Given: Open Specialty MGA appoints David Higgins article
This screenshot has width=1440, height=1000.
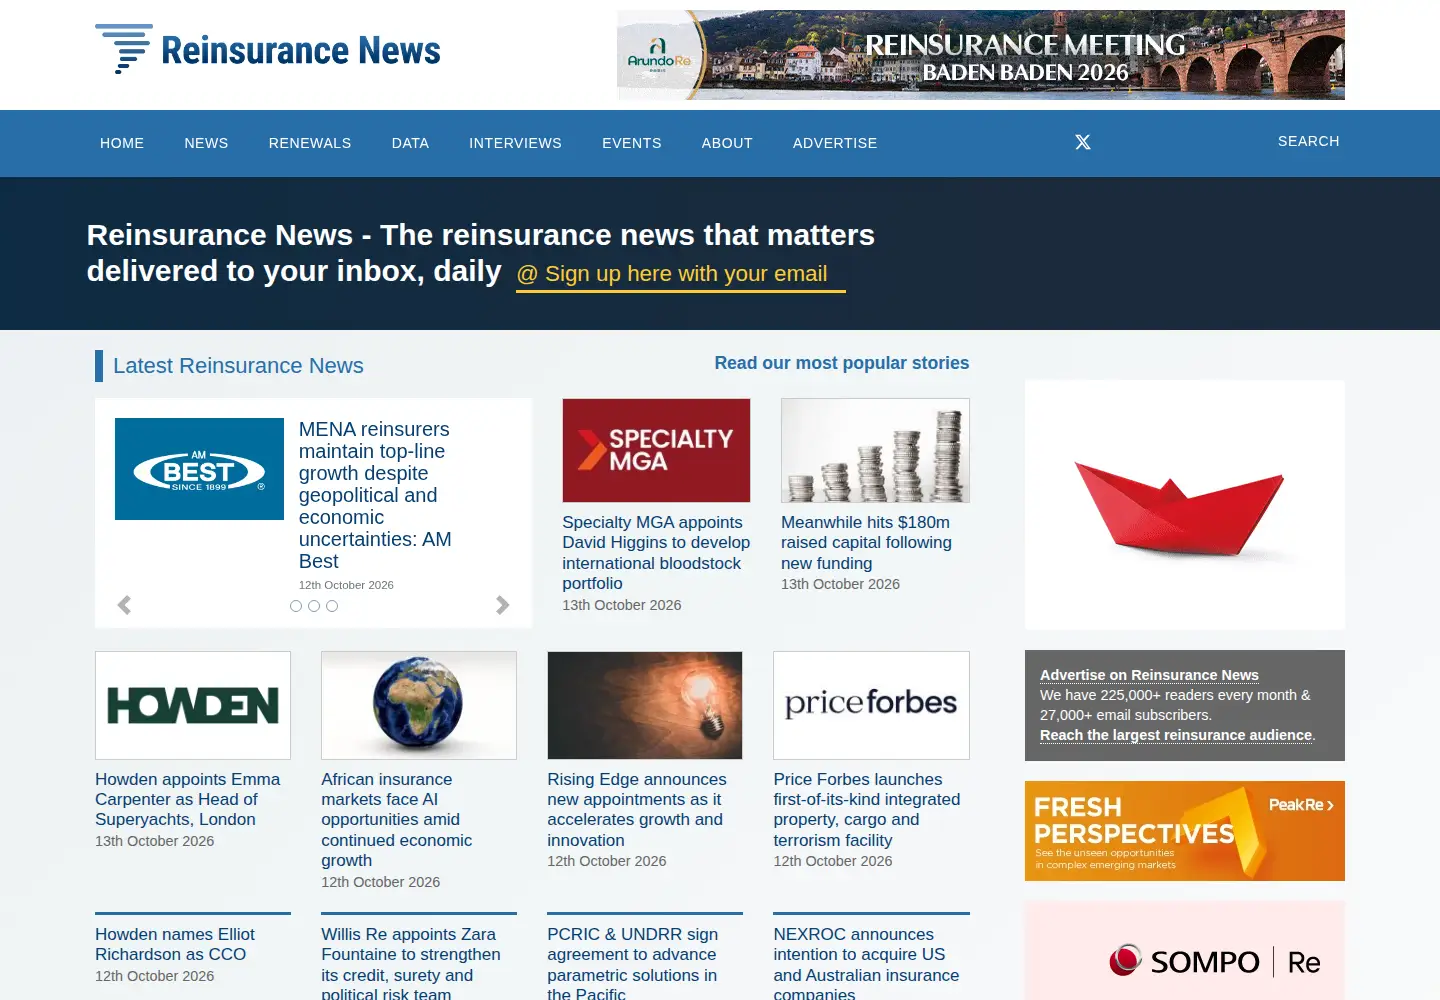Looking at the screenshot, I should (x=656, y=552).
